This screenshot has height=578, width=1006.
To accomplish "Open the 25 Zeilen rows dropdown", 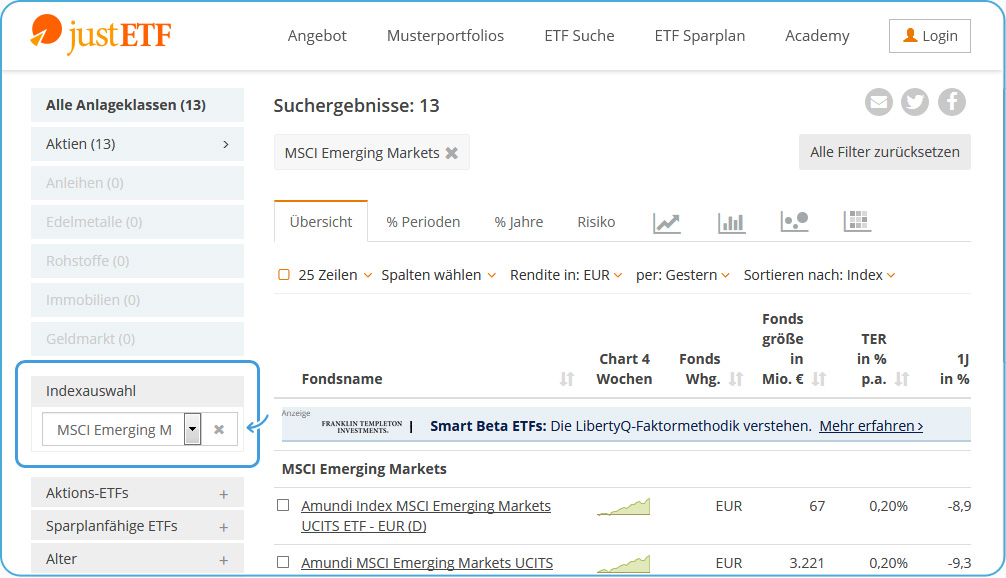I will [x=334, y=275].
